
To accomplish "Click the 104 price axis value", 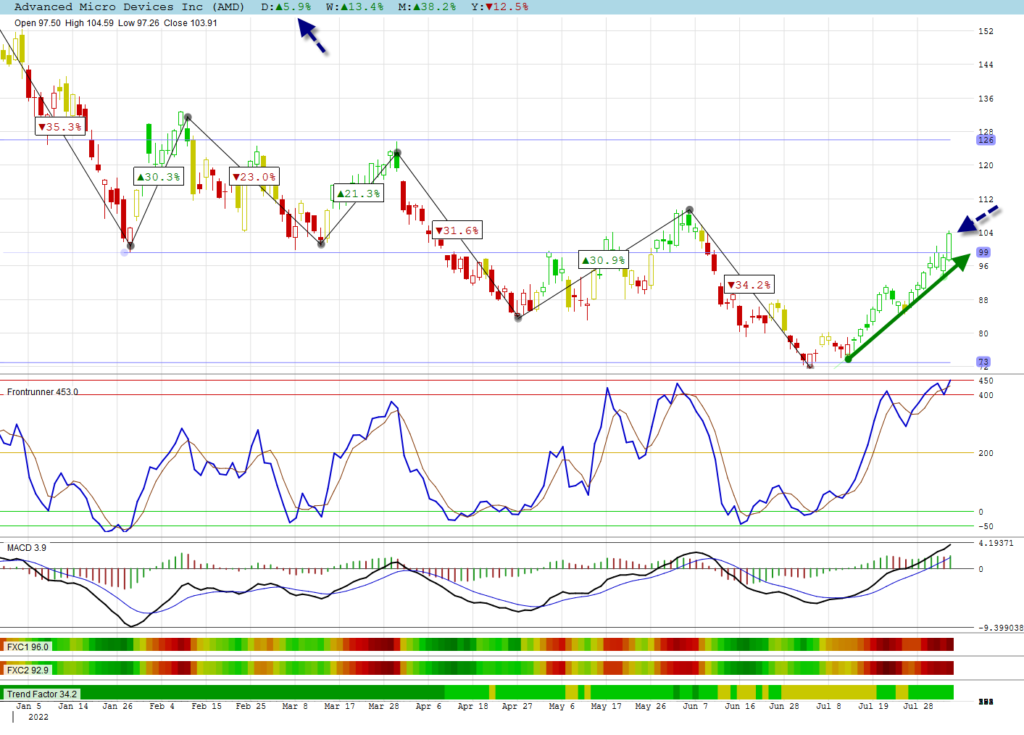I will [x=985, y=233].
